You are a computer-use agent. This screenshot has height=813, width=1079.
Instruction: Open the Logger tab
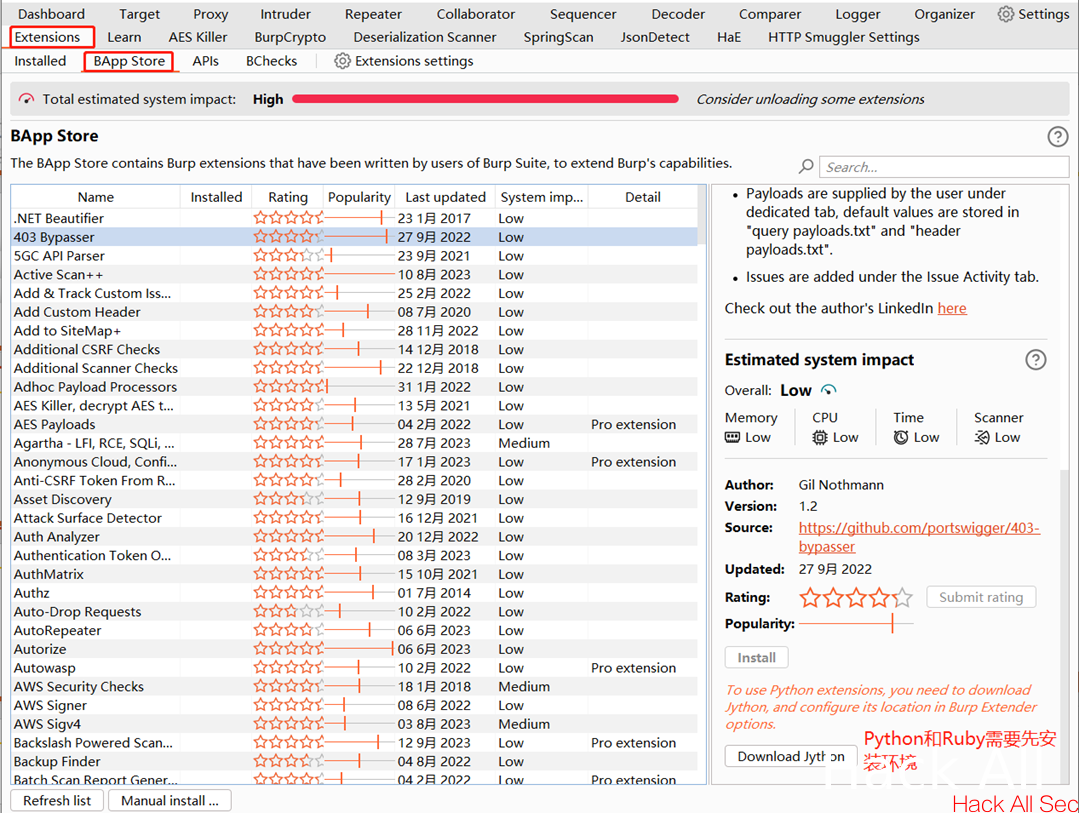[857, 14]
